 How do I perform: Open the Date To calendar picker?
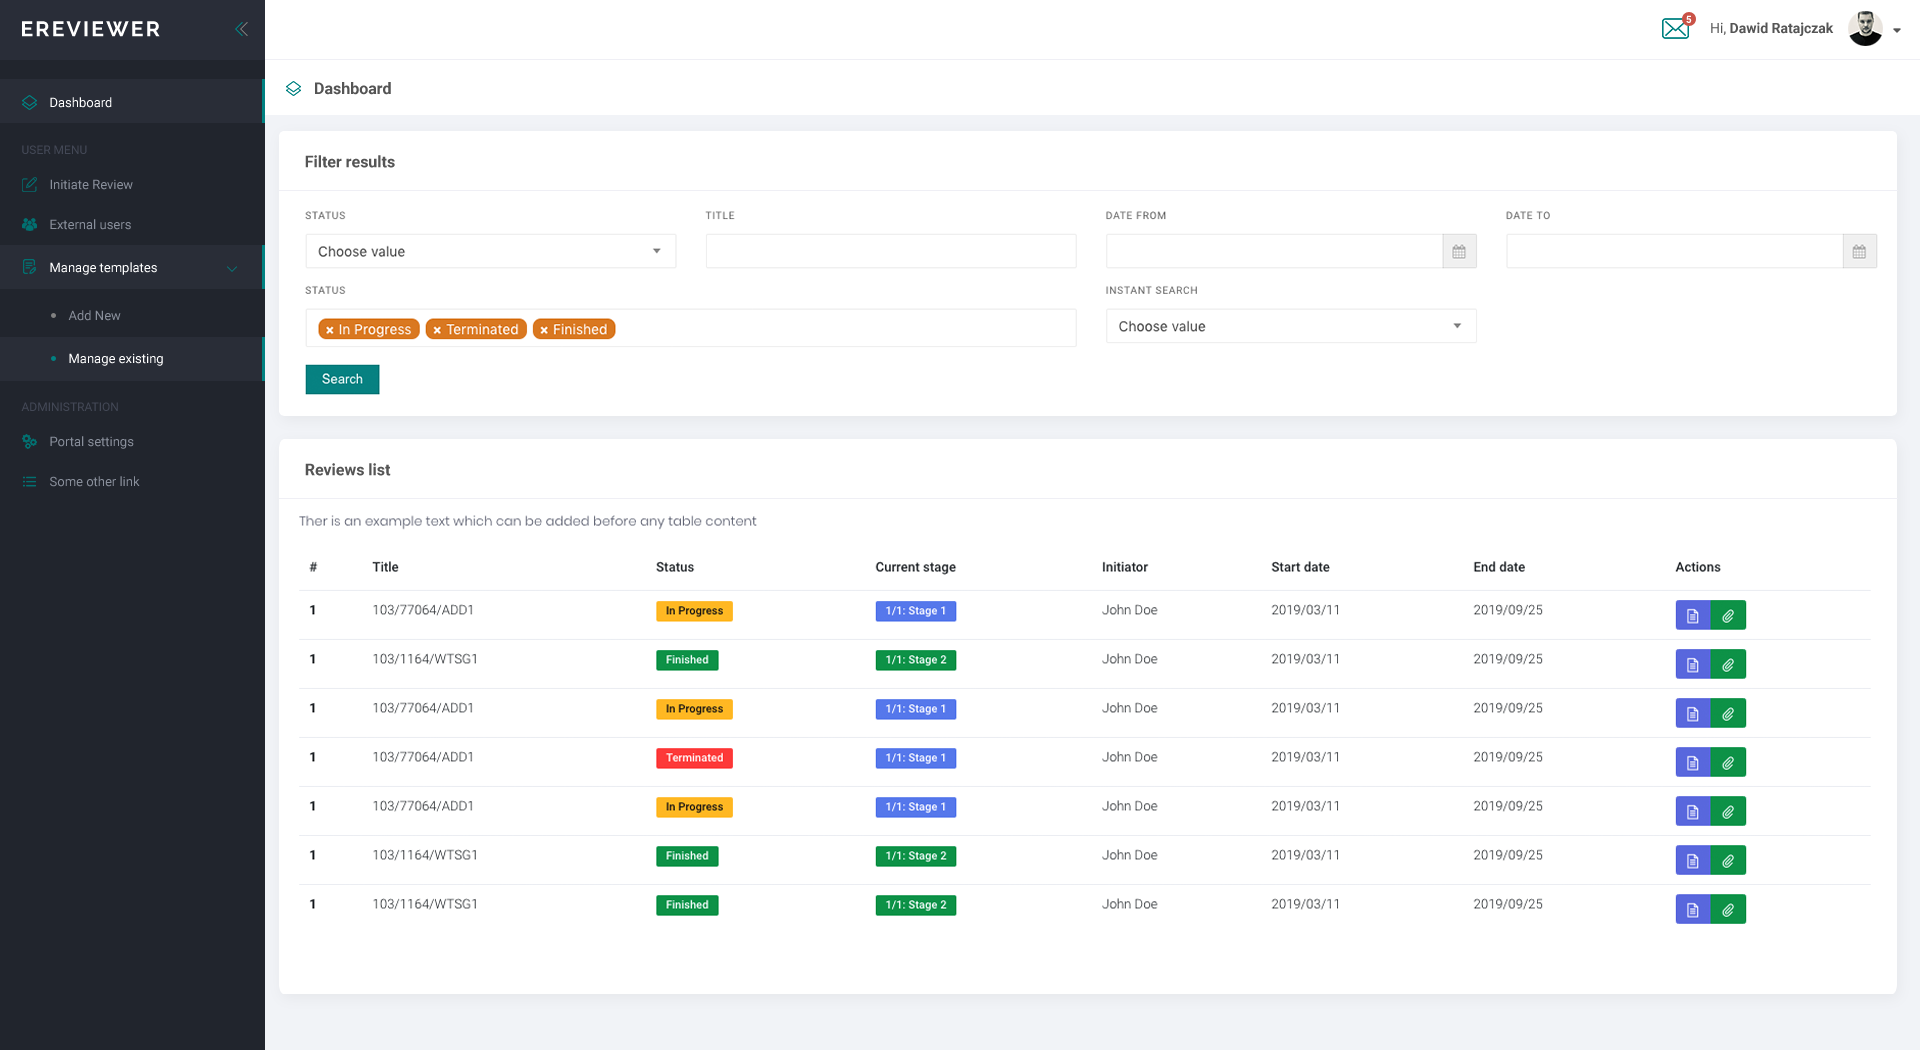pyautogui.click(x=1859, y=252)
